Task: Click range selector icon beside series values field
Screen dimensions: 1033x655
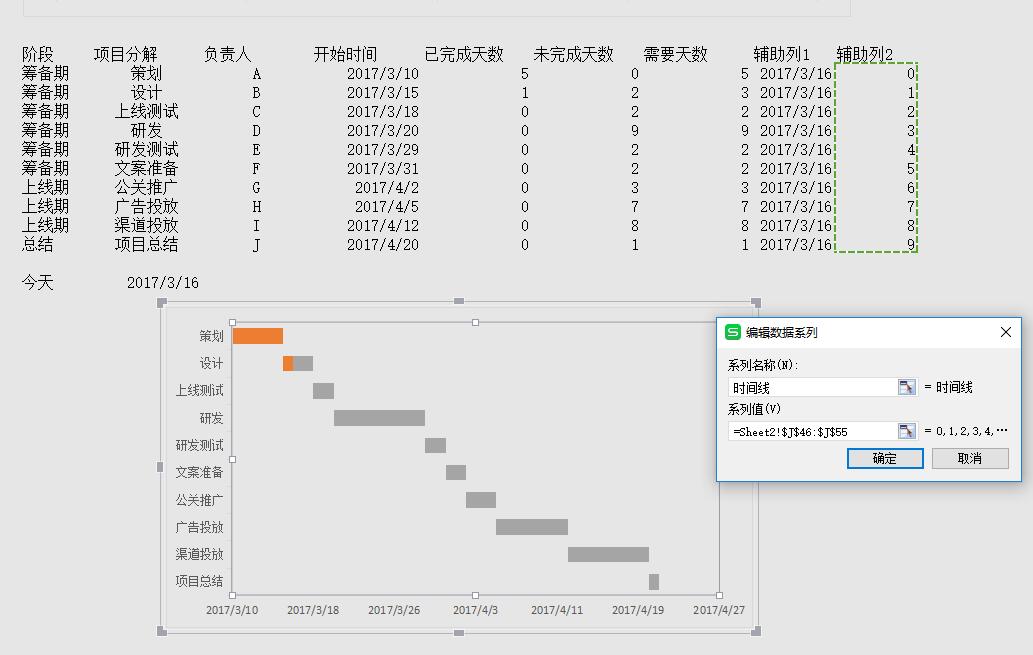Action: coord(906,431)
